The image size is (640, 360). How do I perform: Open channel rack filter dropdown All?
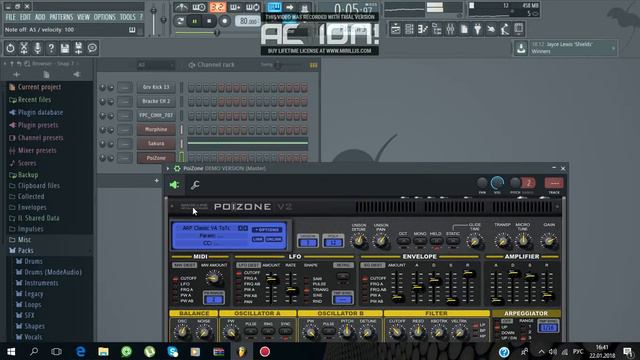pos(156,65)
